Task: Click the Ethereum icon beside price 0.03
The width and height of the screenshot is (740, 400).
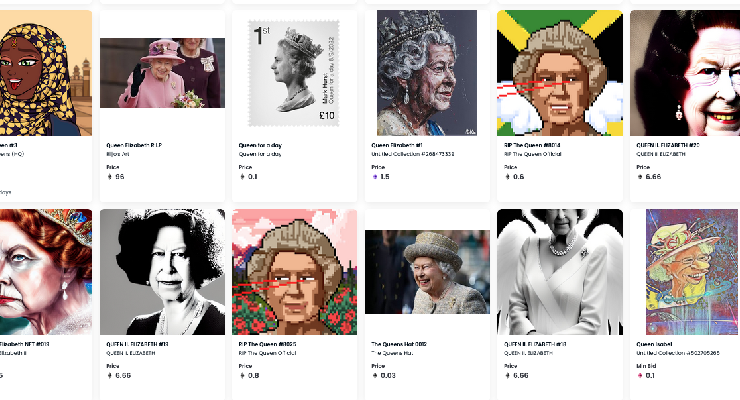Action: pos(374,375)
